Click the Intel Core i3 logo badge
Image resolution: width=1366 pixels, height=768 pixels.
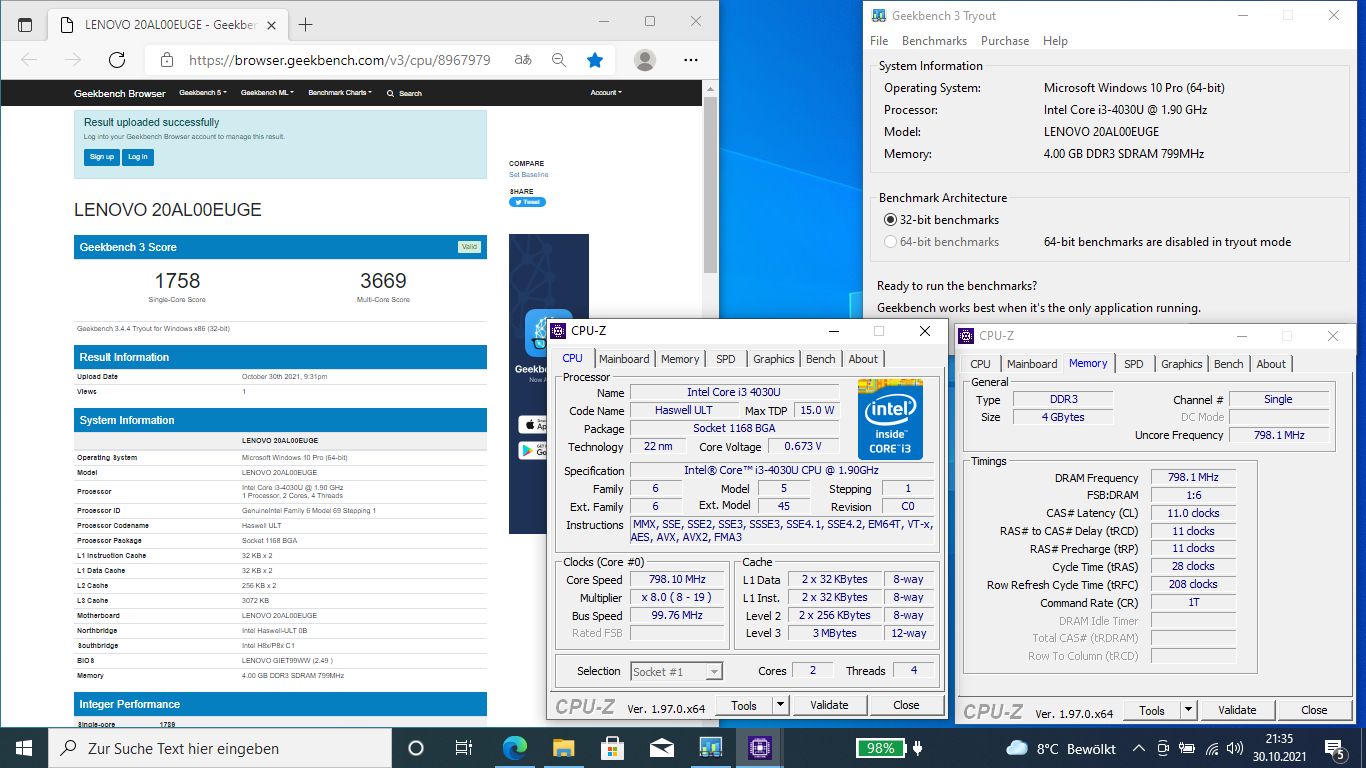coord(890,419)
